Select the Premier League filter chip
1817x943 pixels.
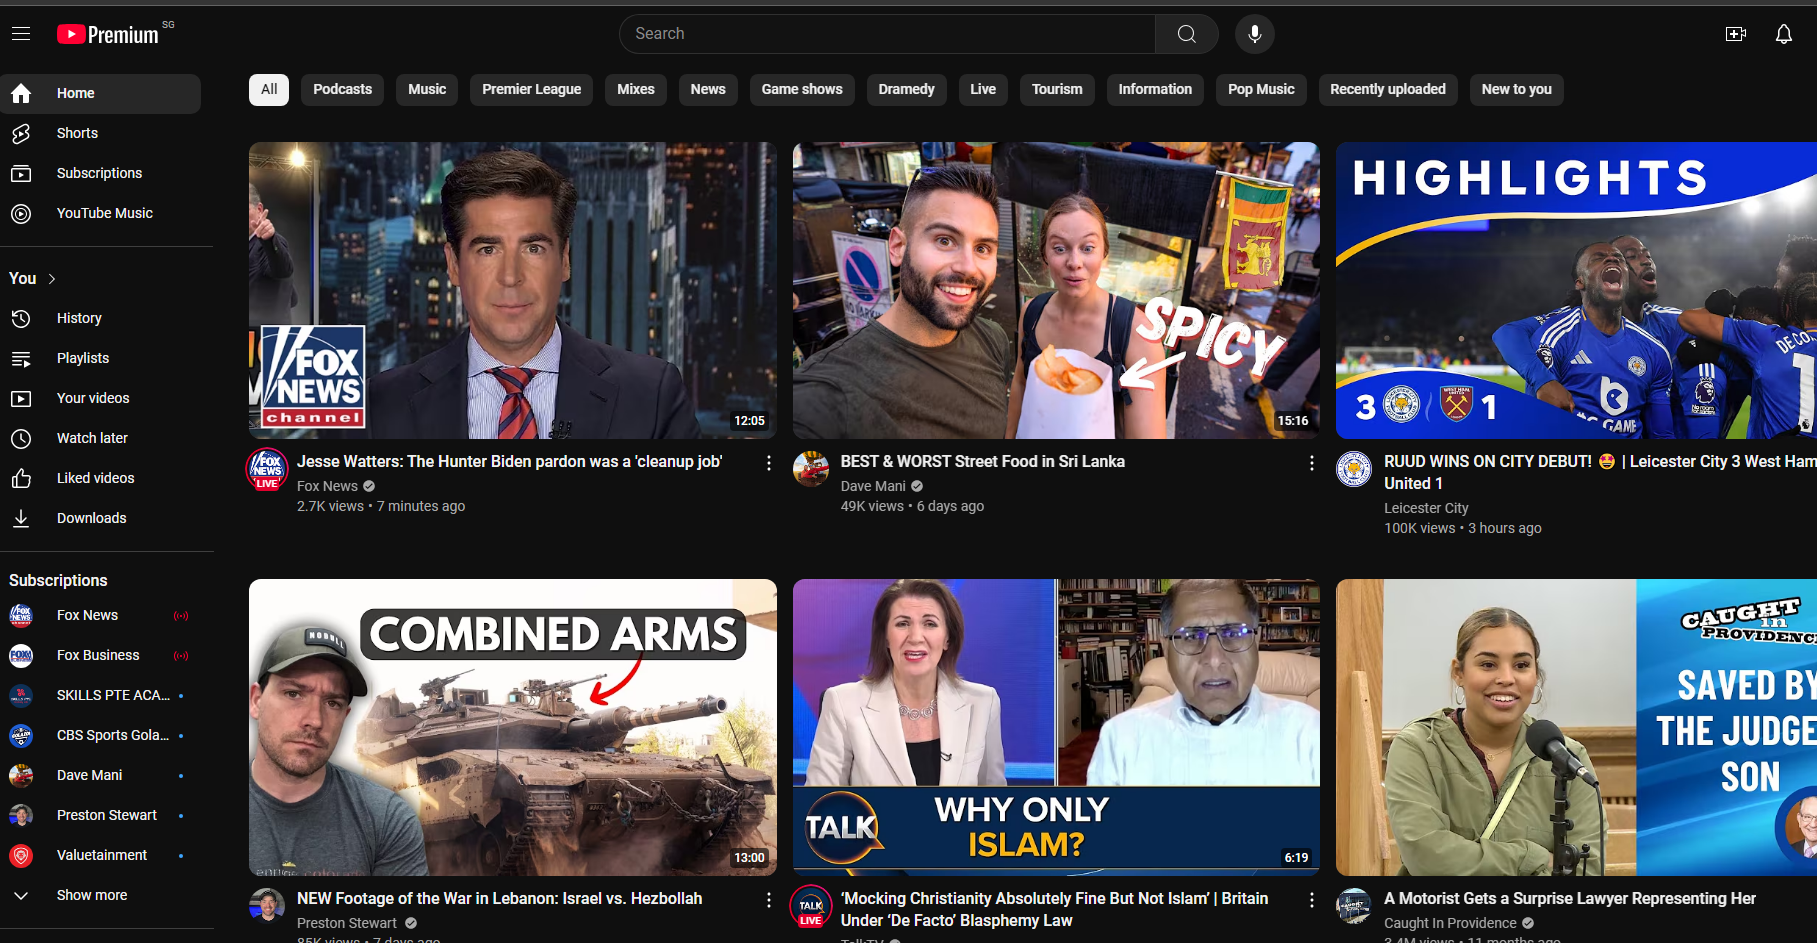(531, 90)
